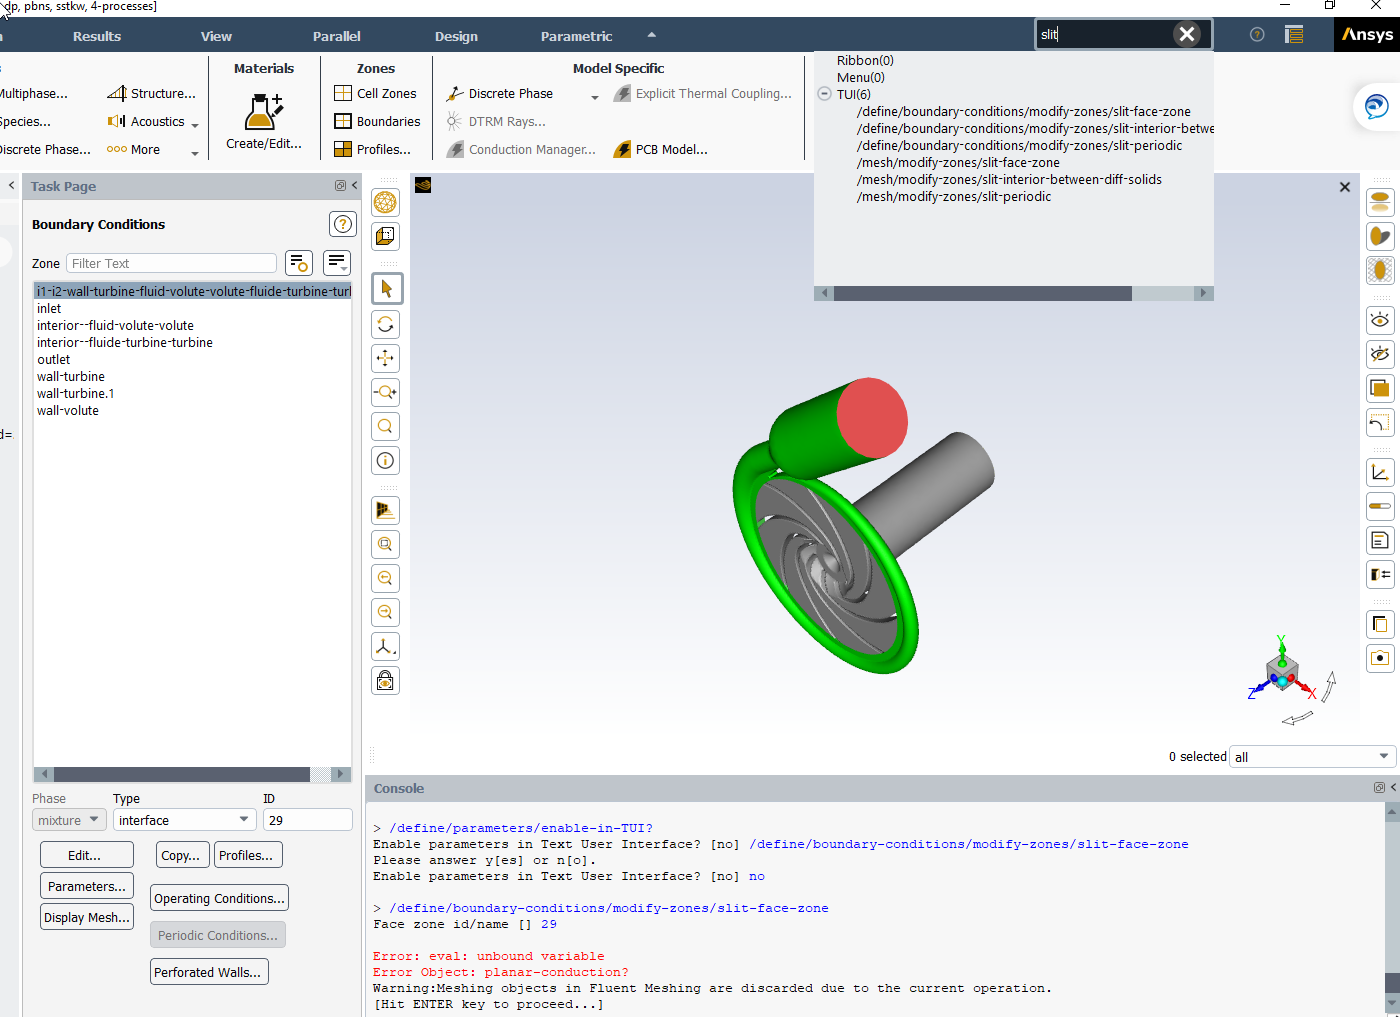This screenshot has height=1017, width=1400.
Task: Select the rotate view tool
Action: tap(385, 324)
